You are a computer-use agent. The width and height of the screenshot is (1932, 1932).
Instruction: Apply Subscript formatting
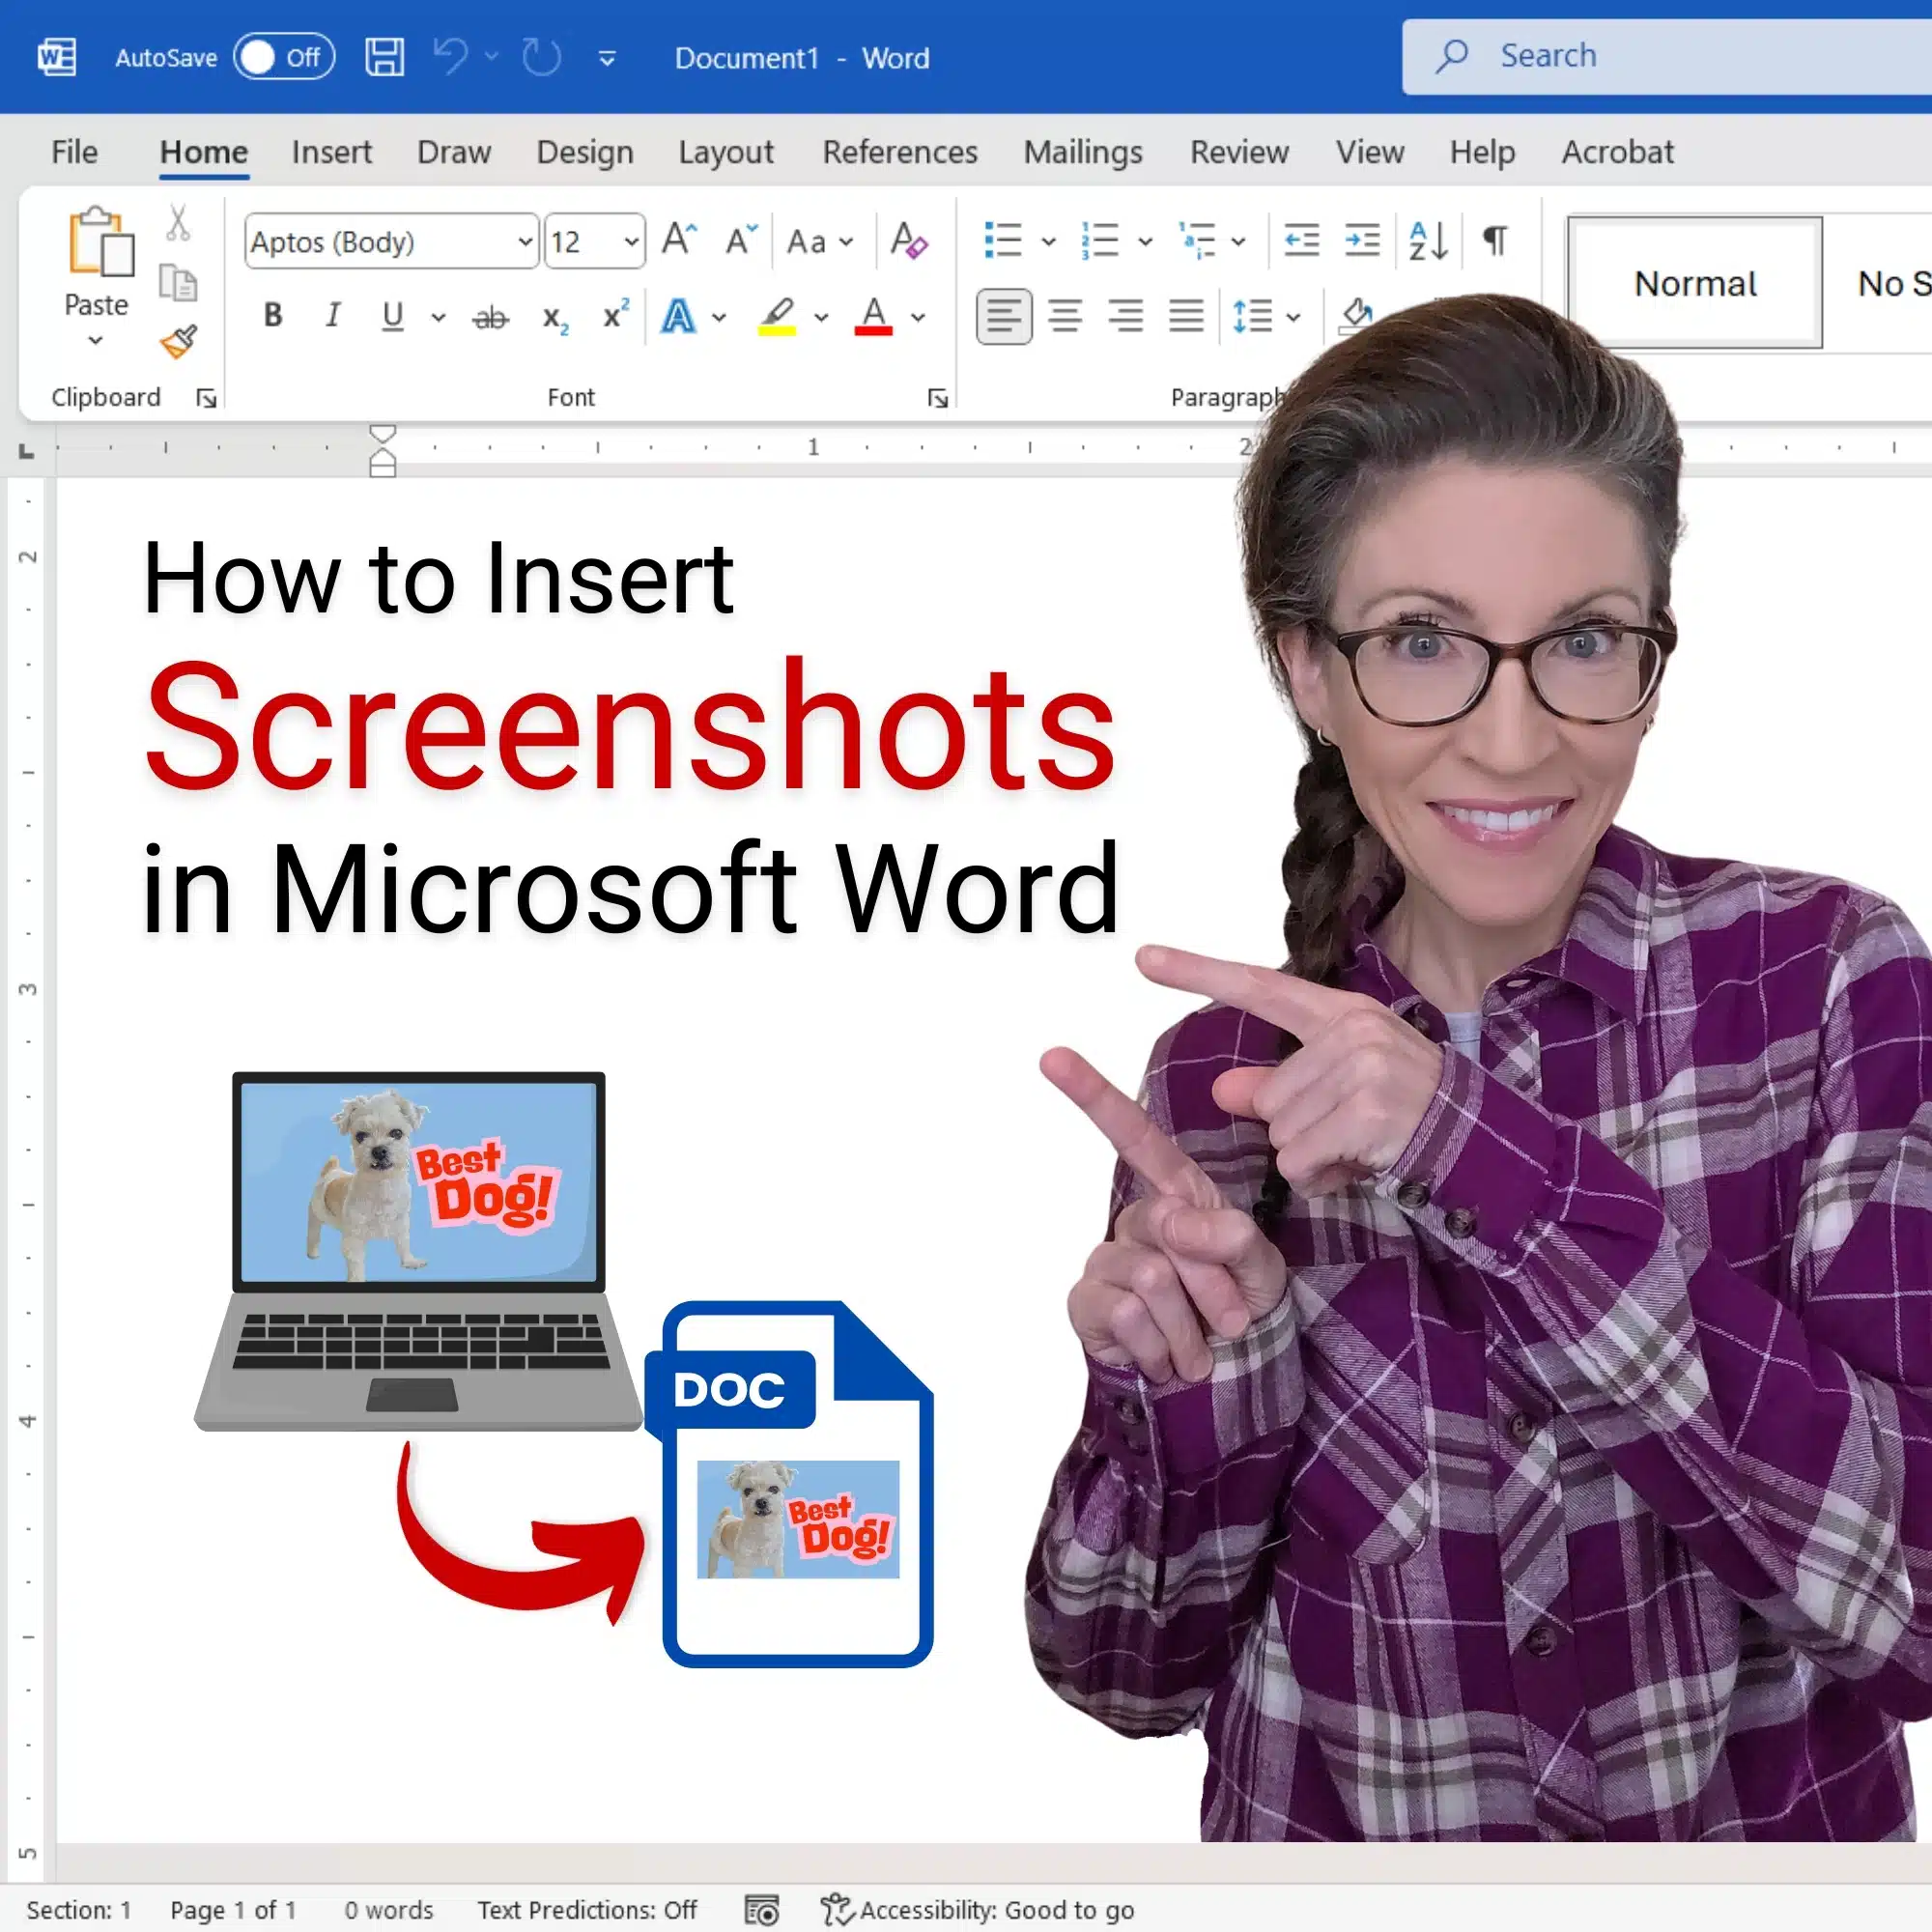click(x=555, y=319)
